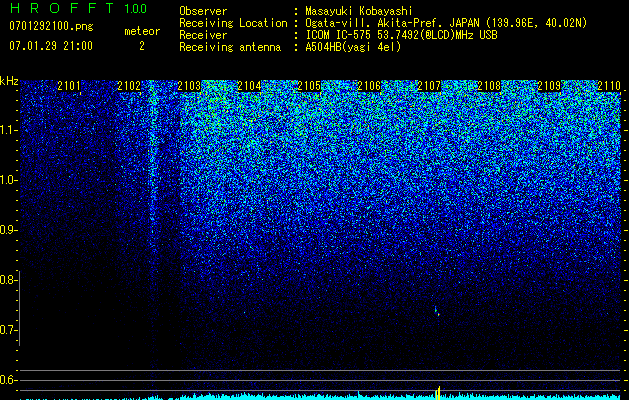
Task: Click the 2104 time marker
Action: (249, 86)
